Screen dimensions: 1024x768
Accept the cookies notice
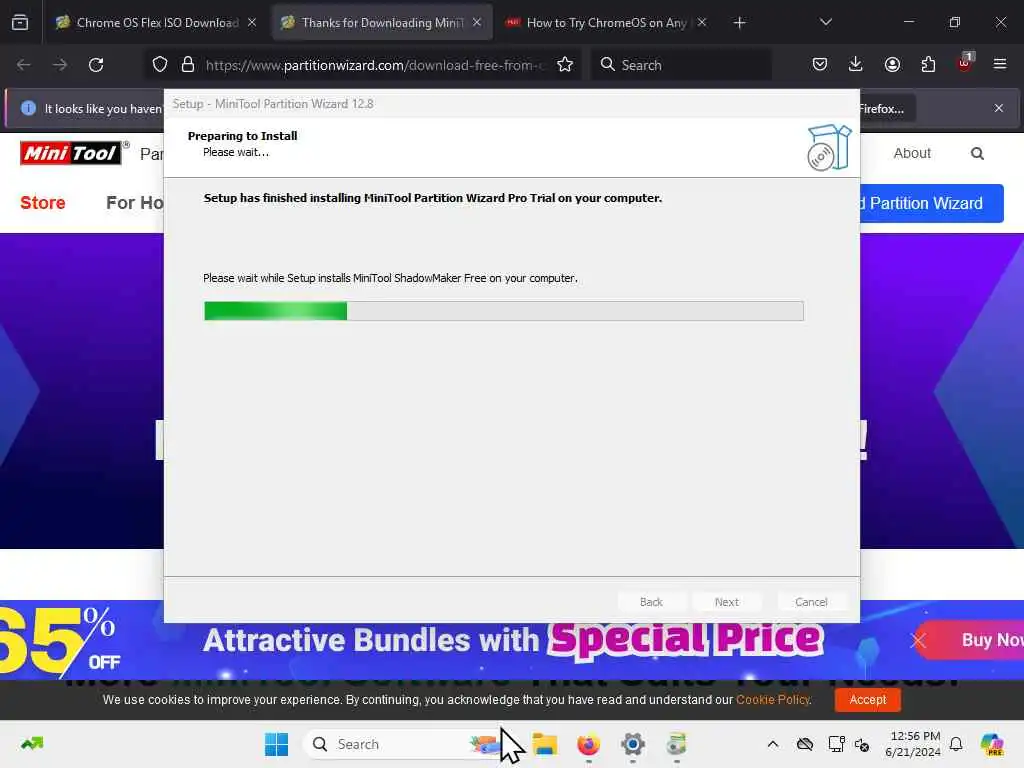[x=867, y=699]
